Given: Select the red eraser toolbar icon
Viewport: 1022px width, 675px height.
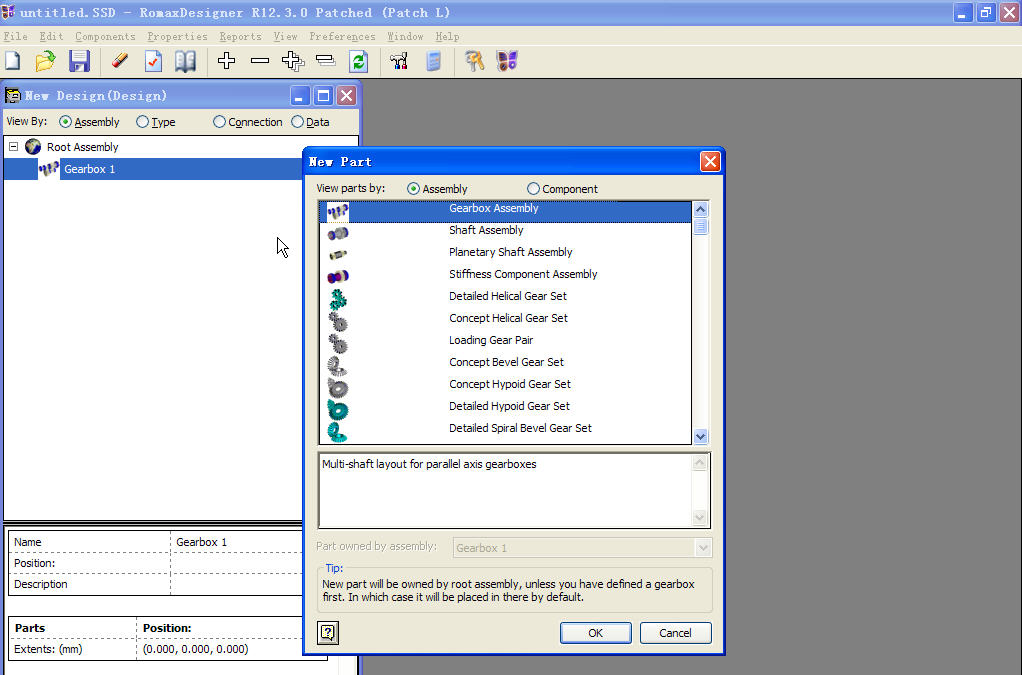Looking at the screenshot, I should coord(120,61).
